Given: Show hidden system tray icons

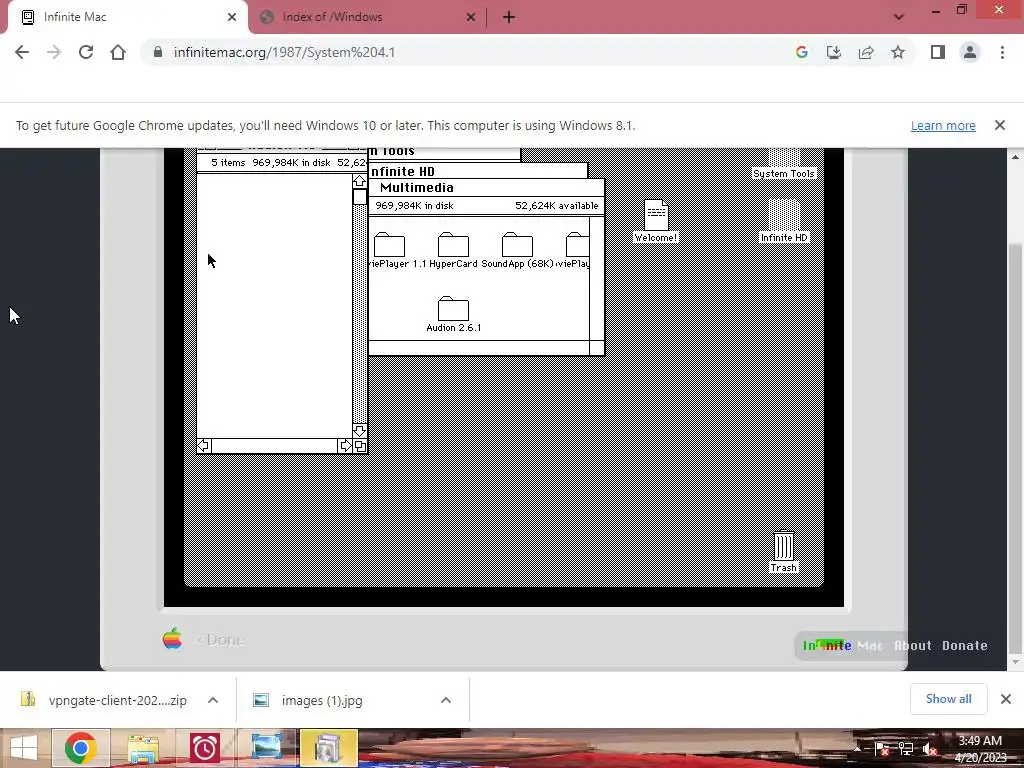Looking at the screenshot, I should [857, 748].
